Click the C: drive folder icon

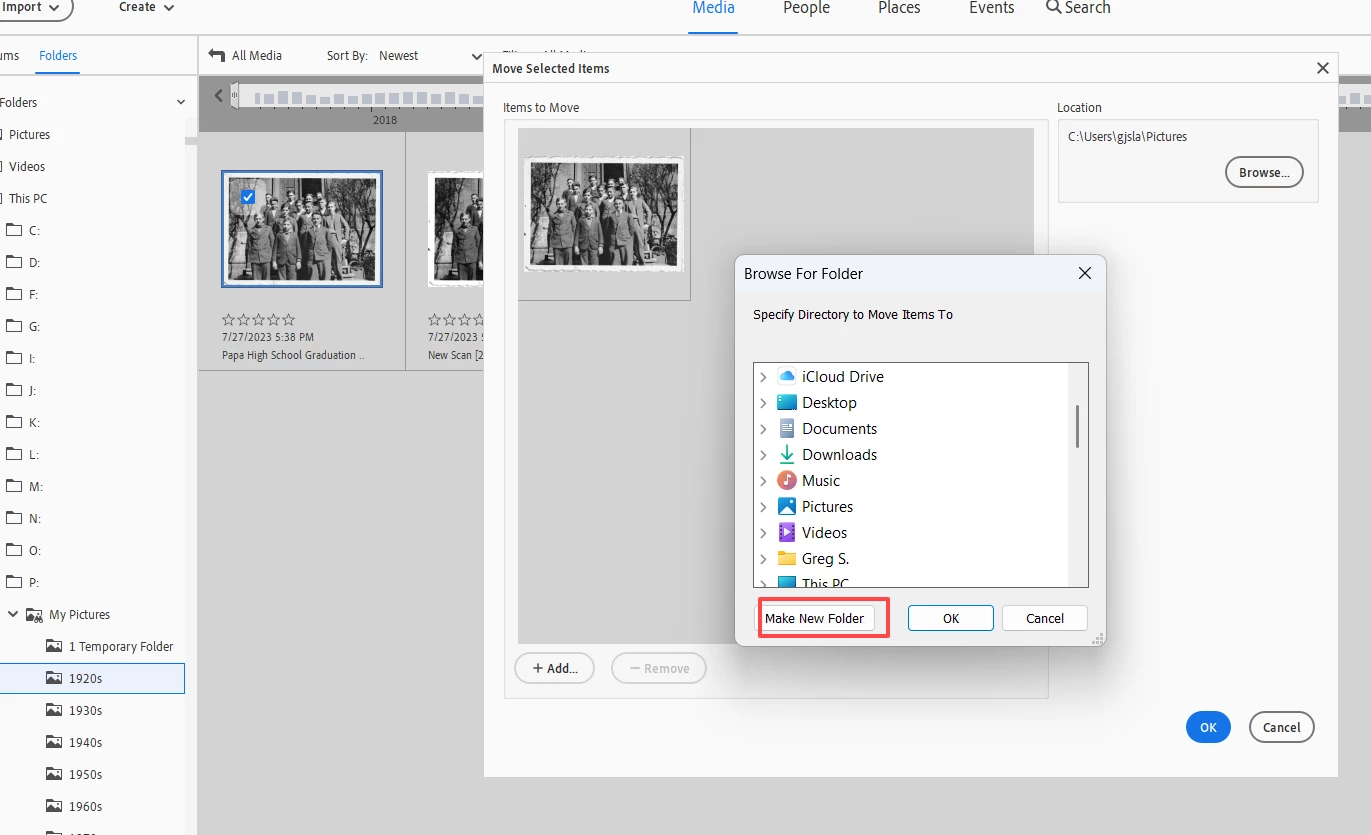click(x=14, y=230)
